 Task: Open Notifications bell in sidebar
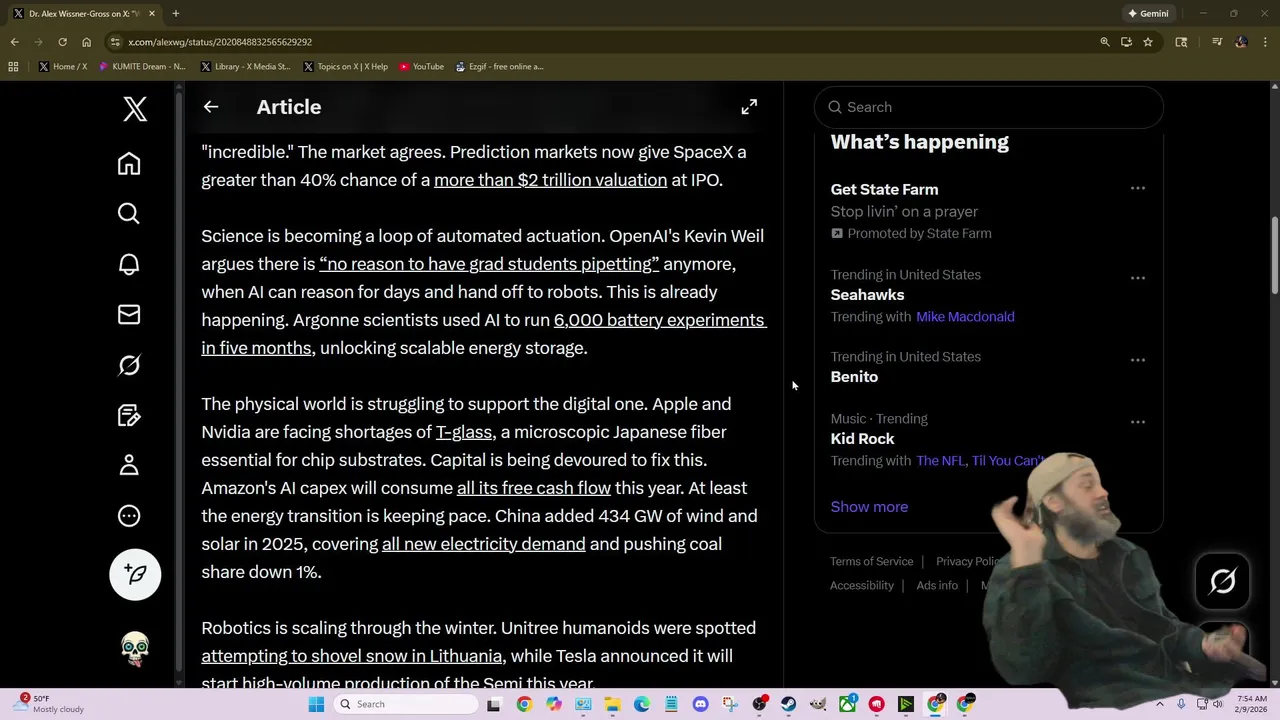pyautogui.click(x=129, y=264)
